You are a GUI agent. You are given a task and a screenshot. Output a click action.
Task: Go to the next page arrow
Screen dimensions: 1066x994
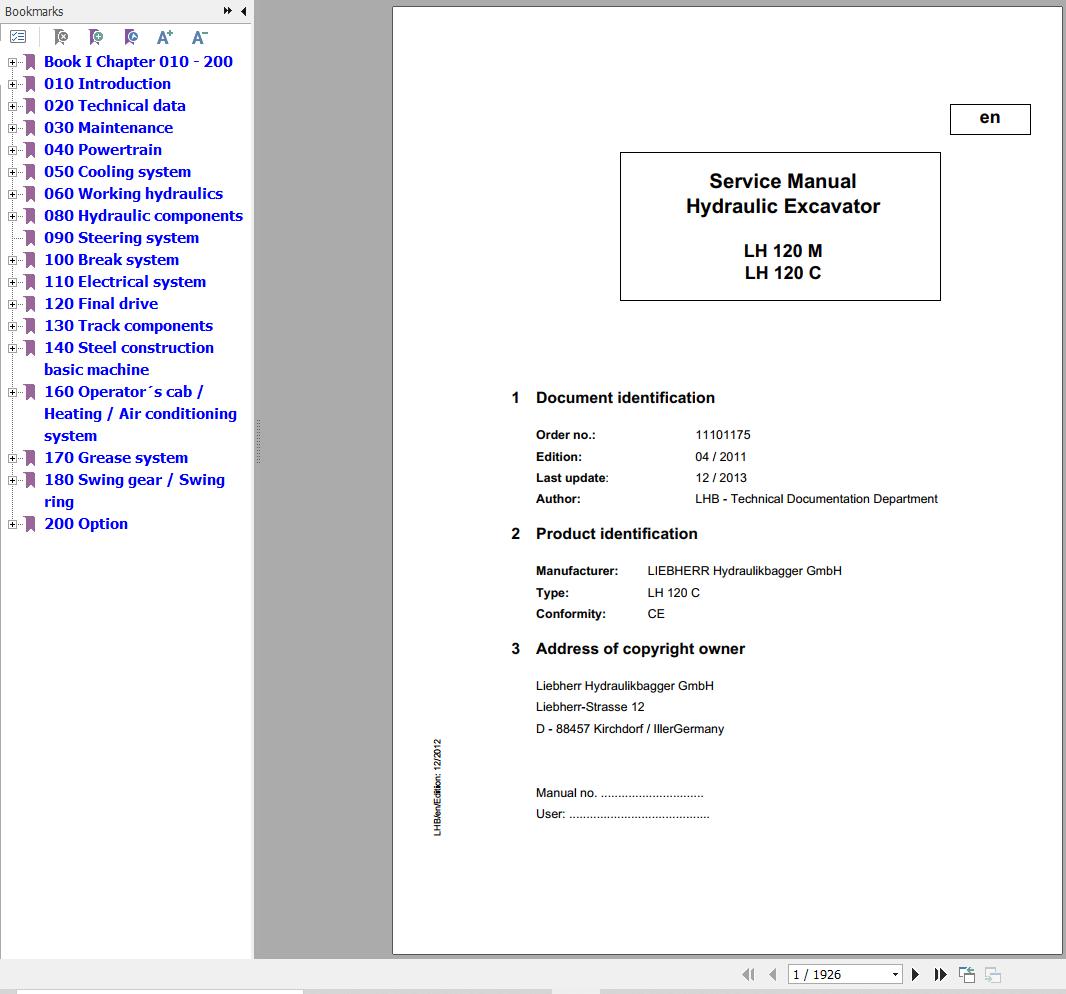click(x=915, y=974)
